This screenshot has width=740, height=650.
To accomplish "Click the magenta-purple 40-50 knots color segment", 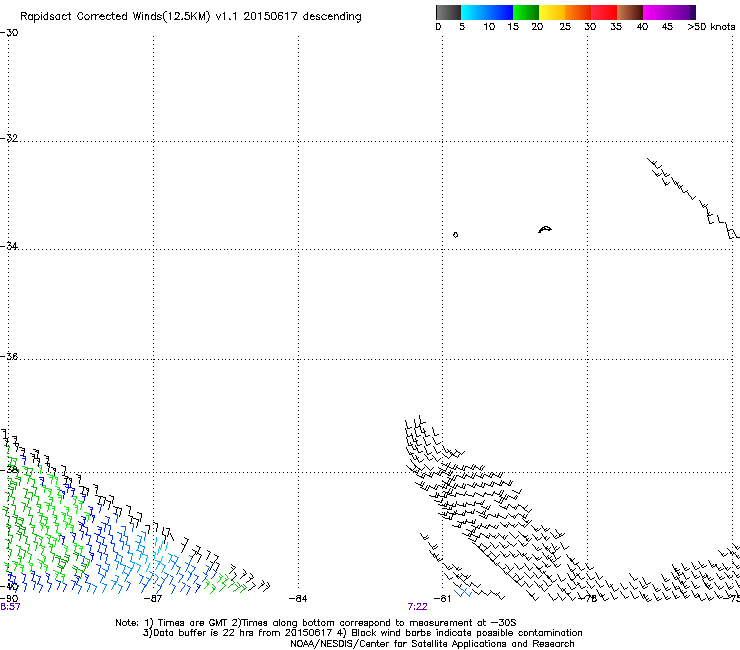I will coord(669,12).
